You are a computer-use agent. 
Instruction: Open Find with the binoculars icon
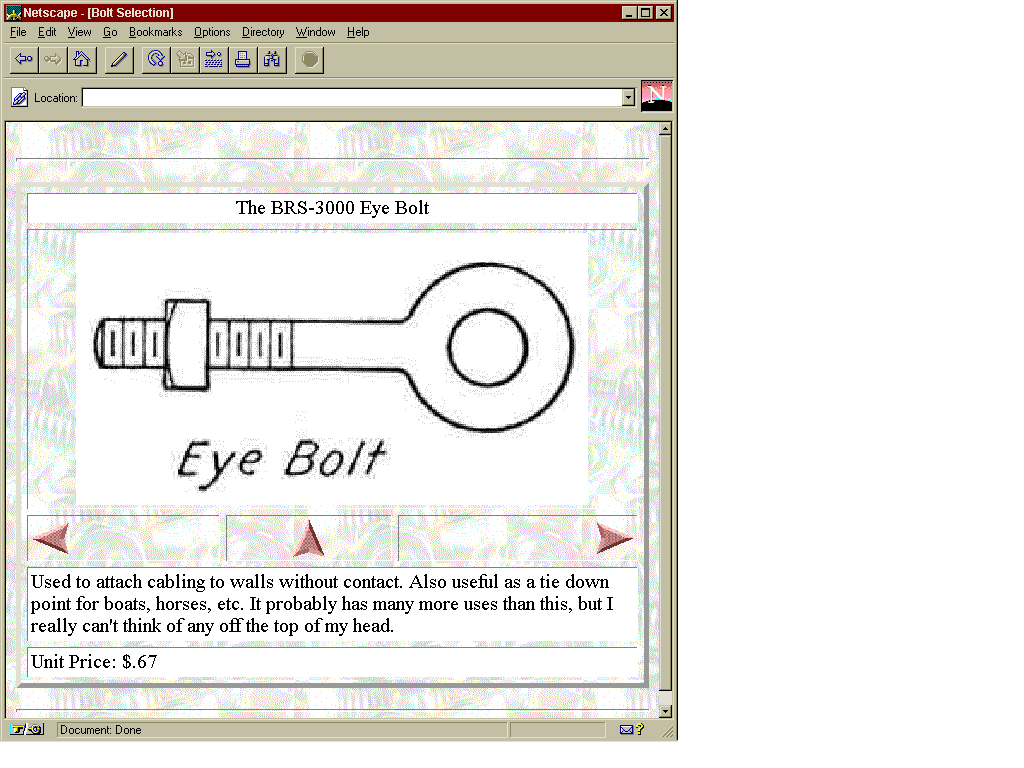click(271, 60)
